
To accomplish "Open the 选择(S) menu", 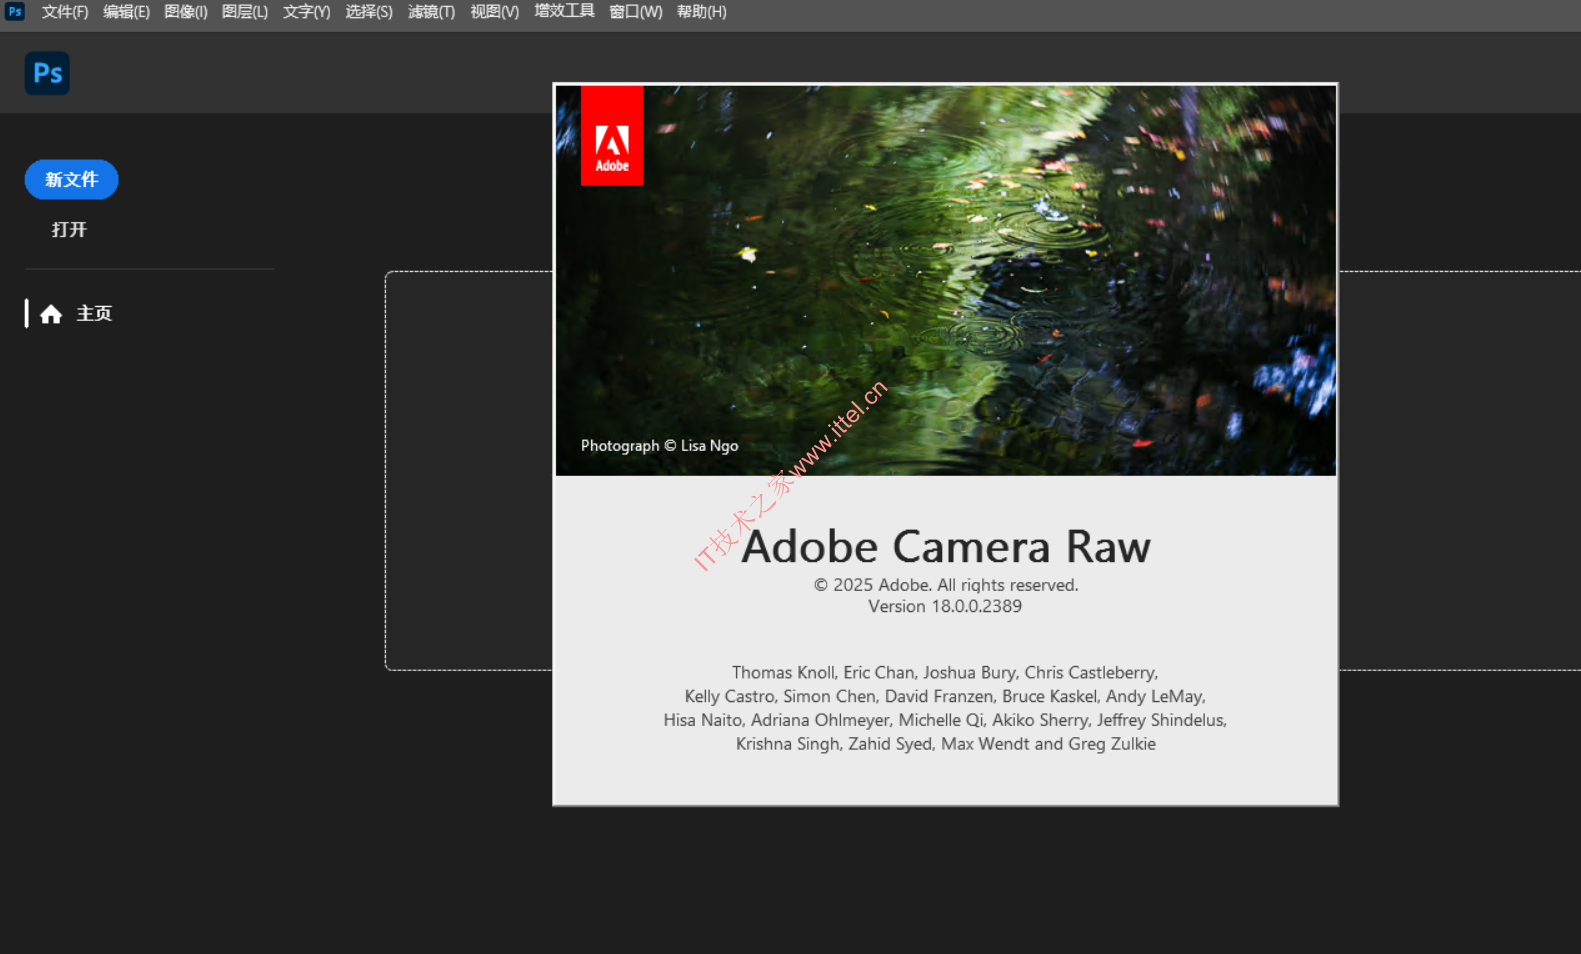I will [369, 12].
